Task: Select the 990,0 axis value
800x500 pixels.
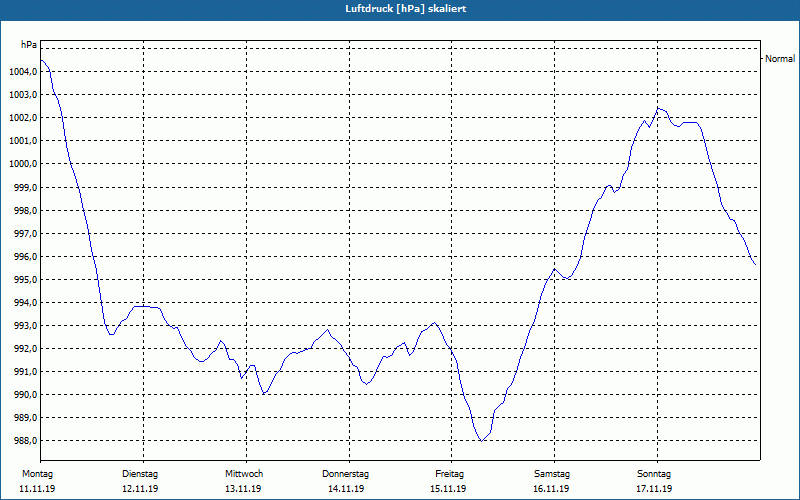Action: click(x=25, y=395)
